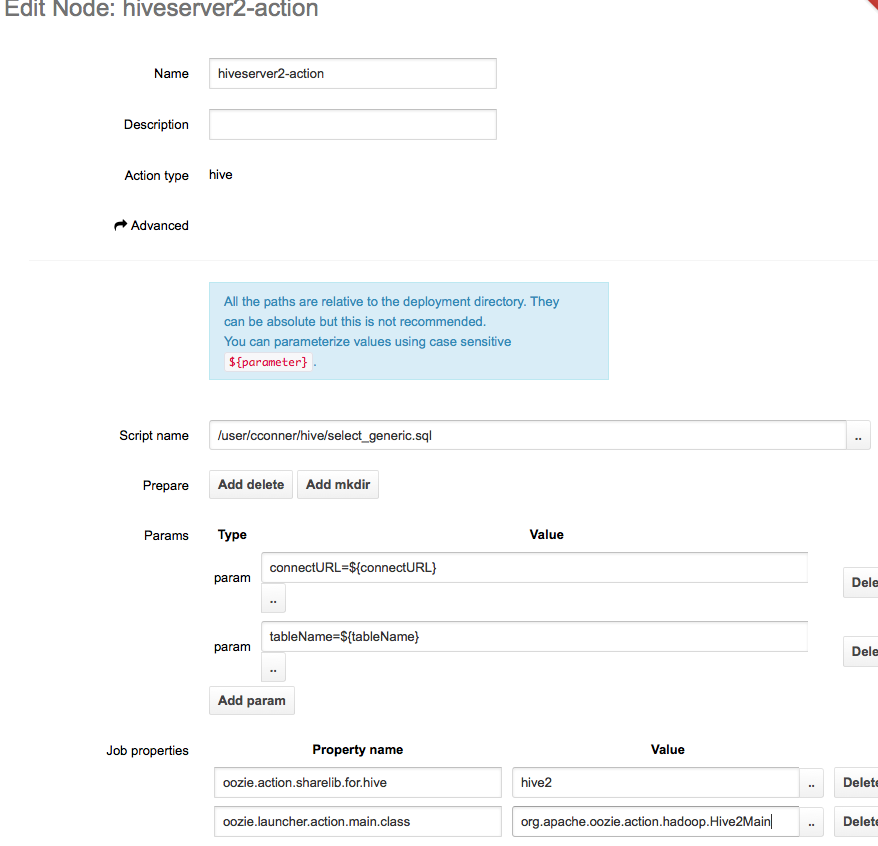Open file browser for Script name
Image resolution: width=878 pixels, height=846 pixels.
tap(858, 436)
